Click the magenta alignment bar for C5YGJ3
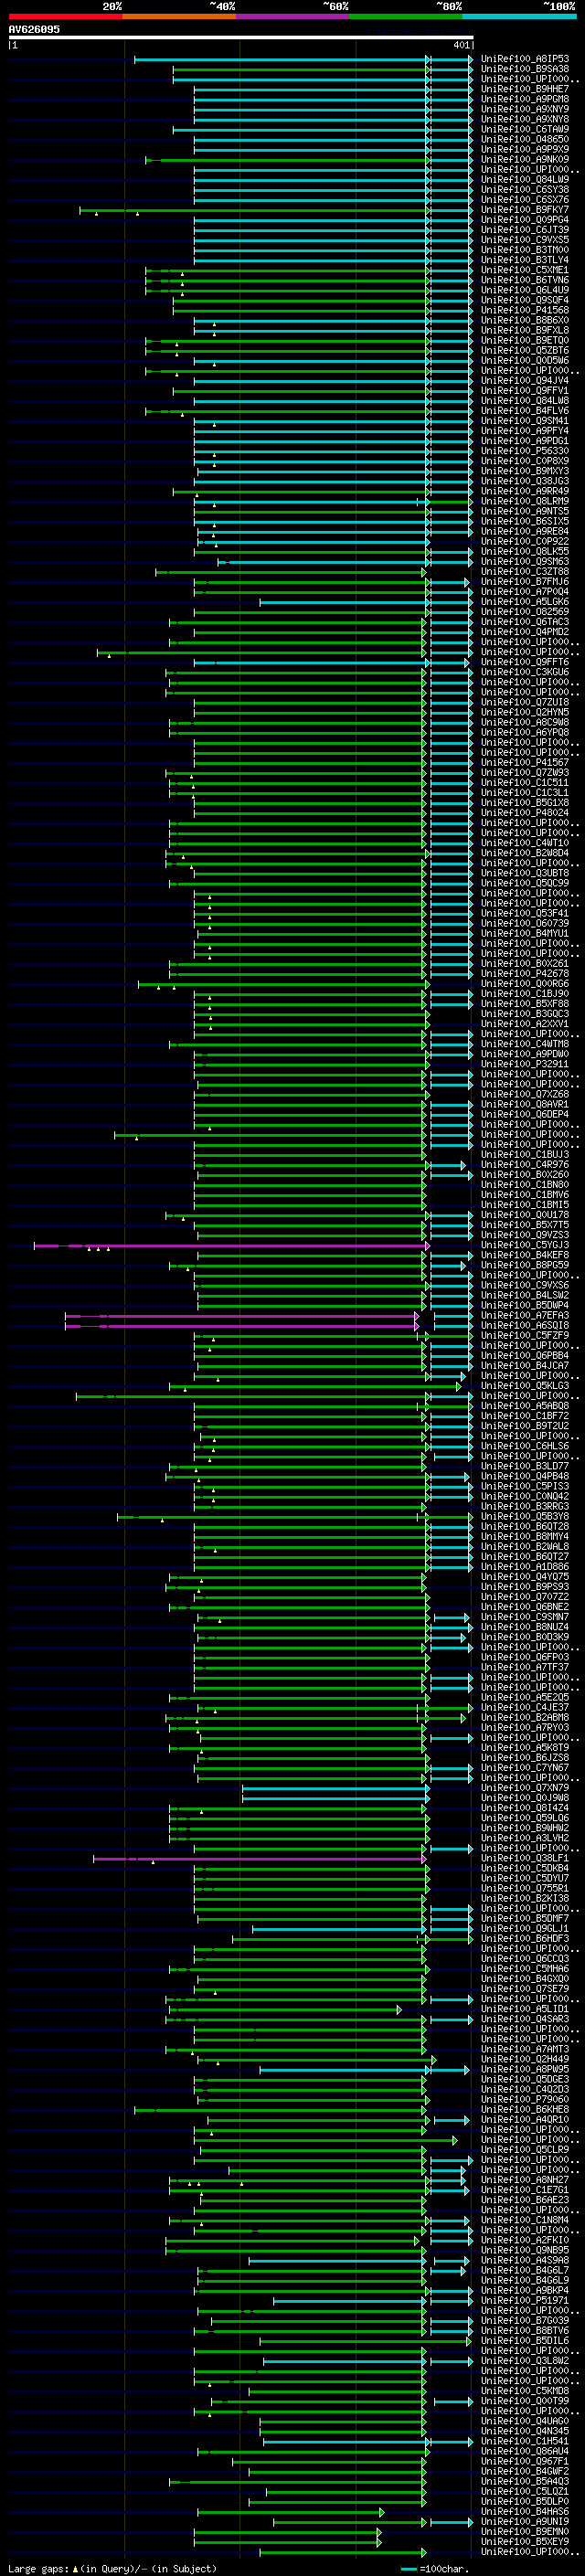The height and width of the screenshot is (2576, 585). click(231, 1245)
